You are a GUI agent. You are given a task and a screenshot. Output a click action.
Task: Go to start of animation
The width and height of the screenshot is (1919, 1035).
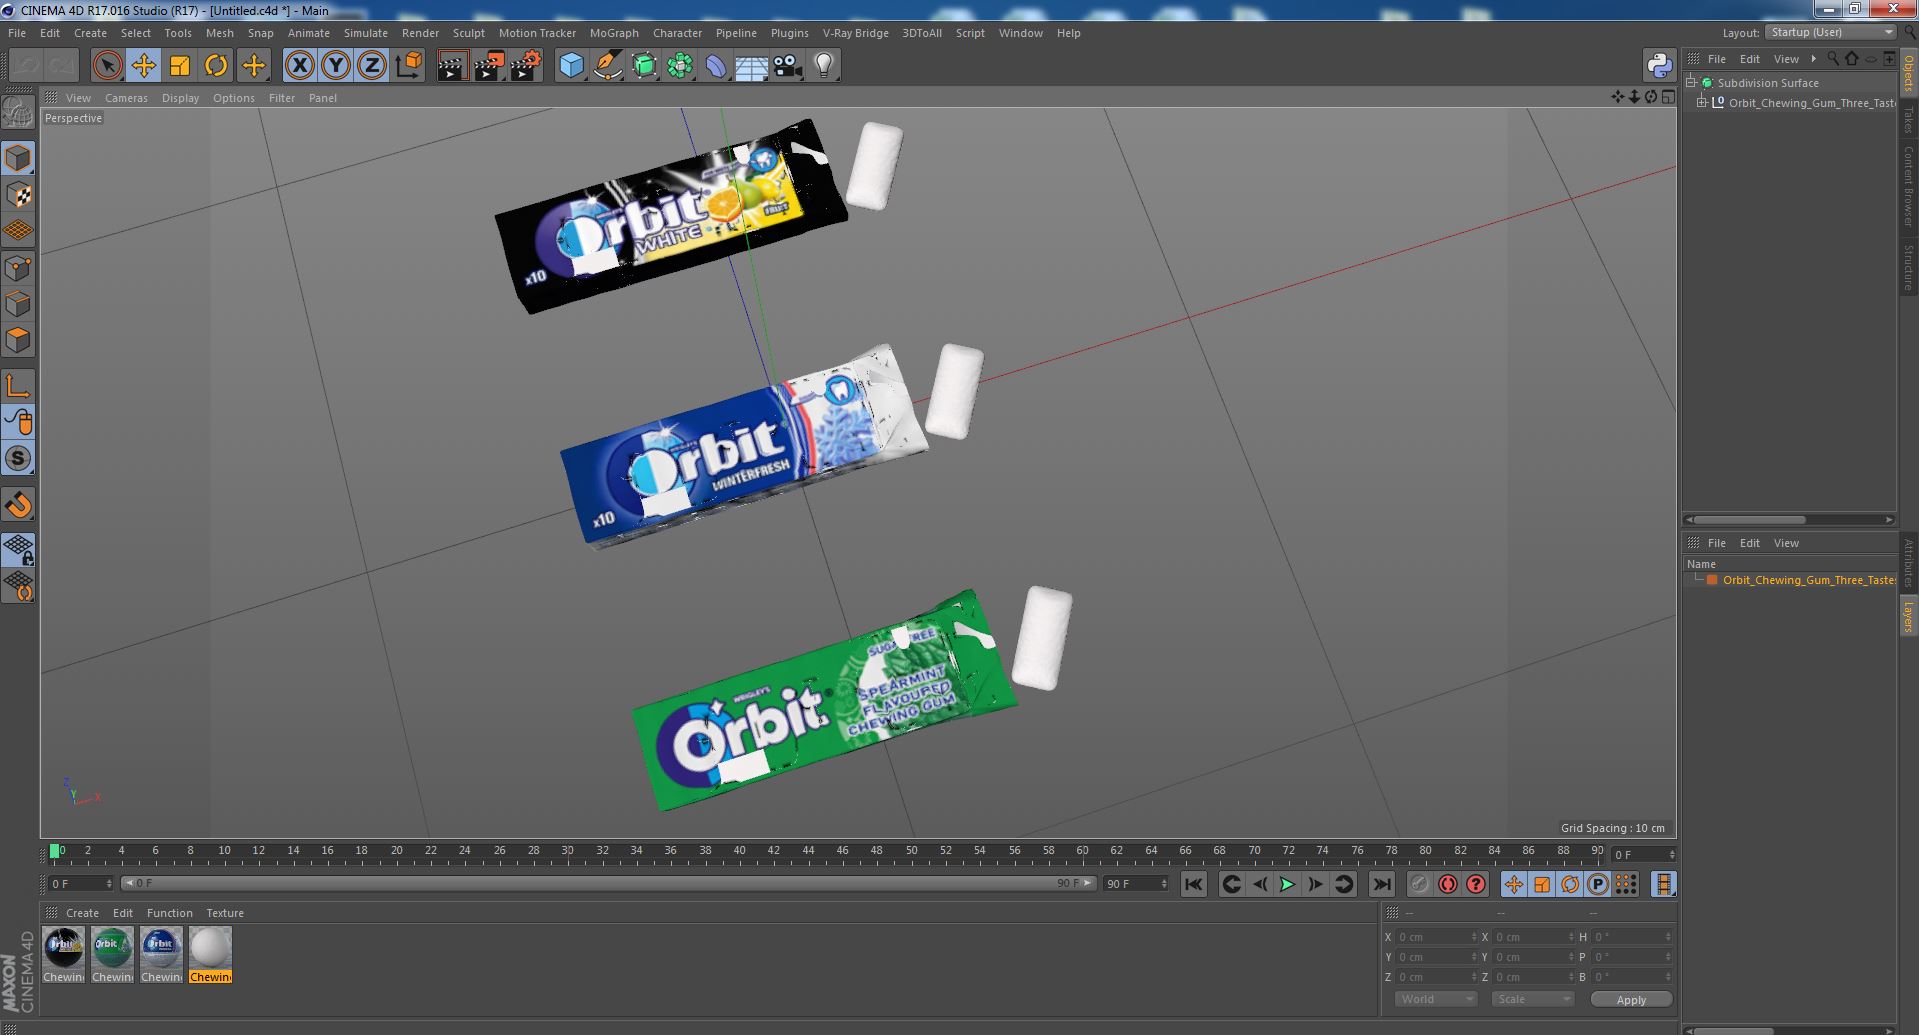[1193, 884]
